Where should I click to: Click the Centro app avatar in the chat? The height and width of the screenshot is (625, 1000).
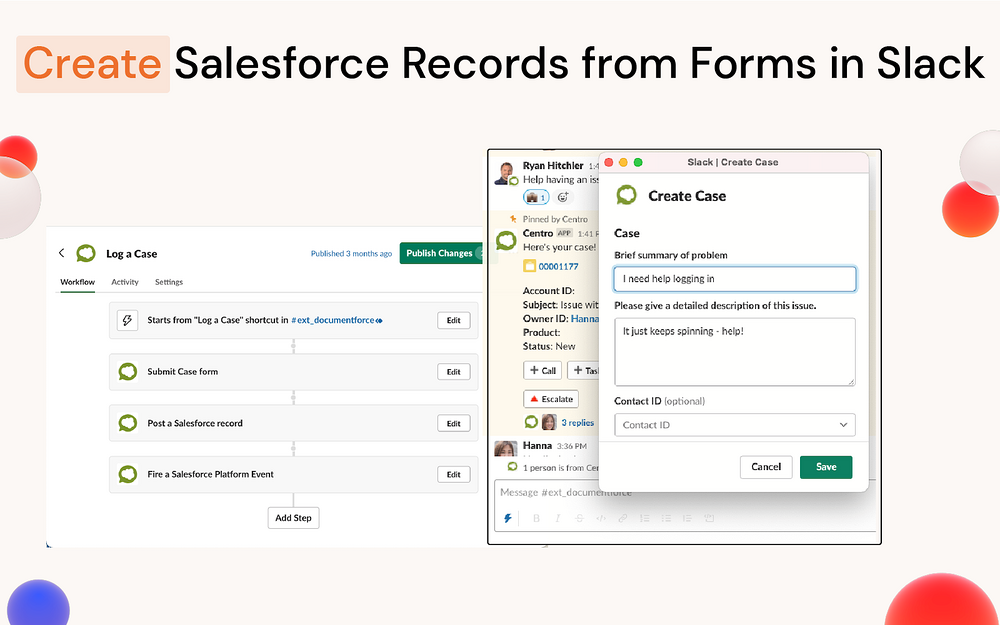506,240
